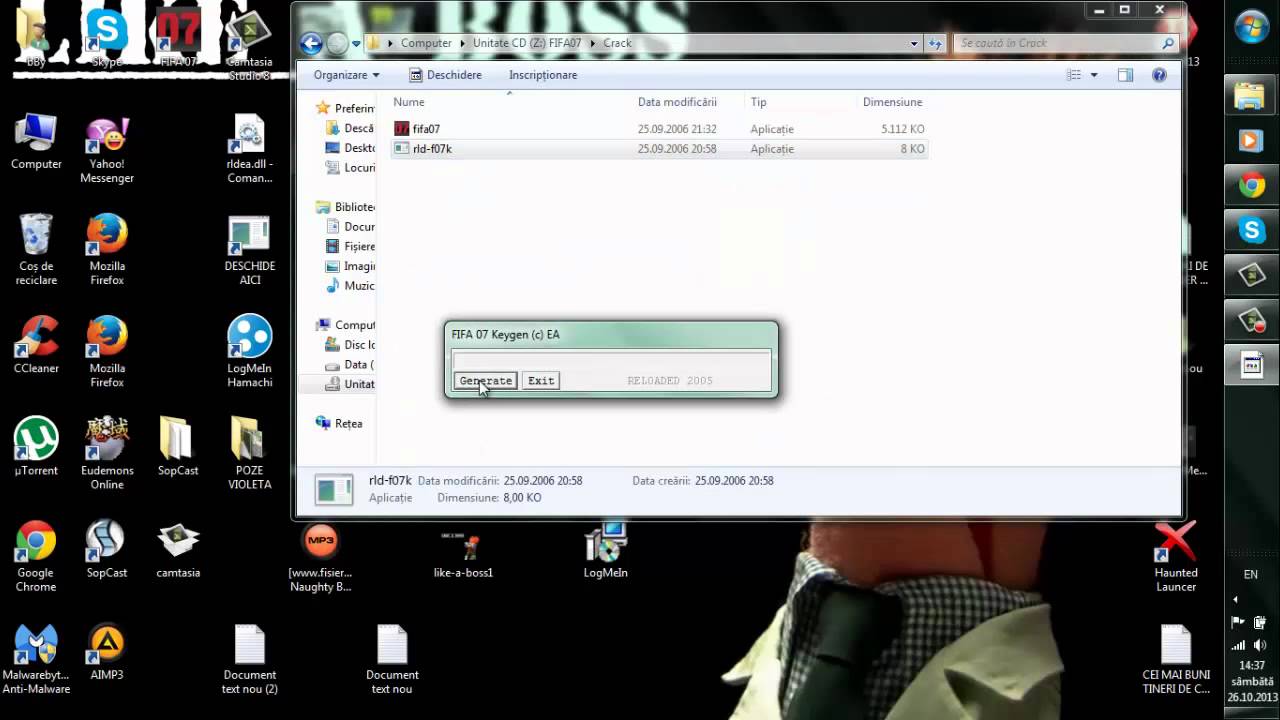This screenshot has width=1280, height=720.
Task: Open the Haunted Launcer shortcut
Action: (x=1176, y=556)
